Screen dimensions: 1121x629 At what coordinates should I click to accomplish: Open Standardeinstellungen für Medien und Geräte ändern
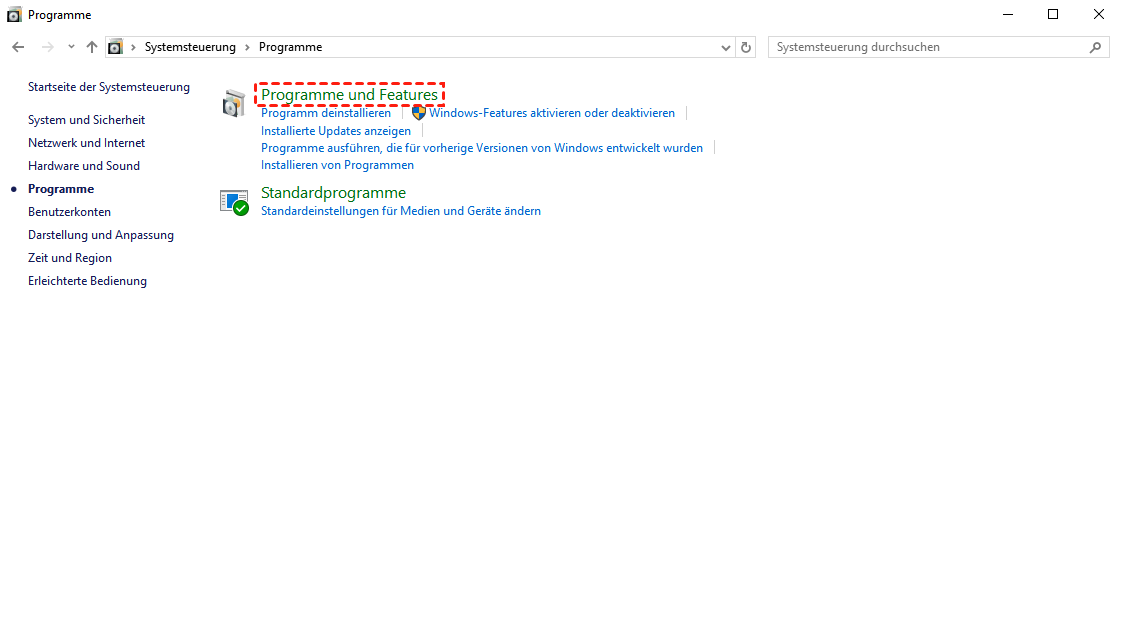tap(401, 211)
